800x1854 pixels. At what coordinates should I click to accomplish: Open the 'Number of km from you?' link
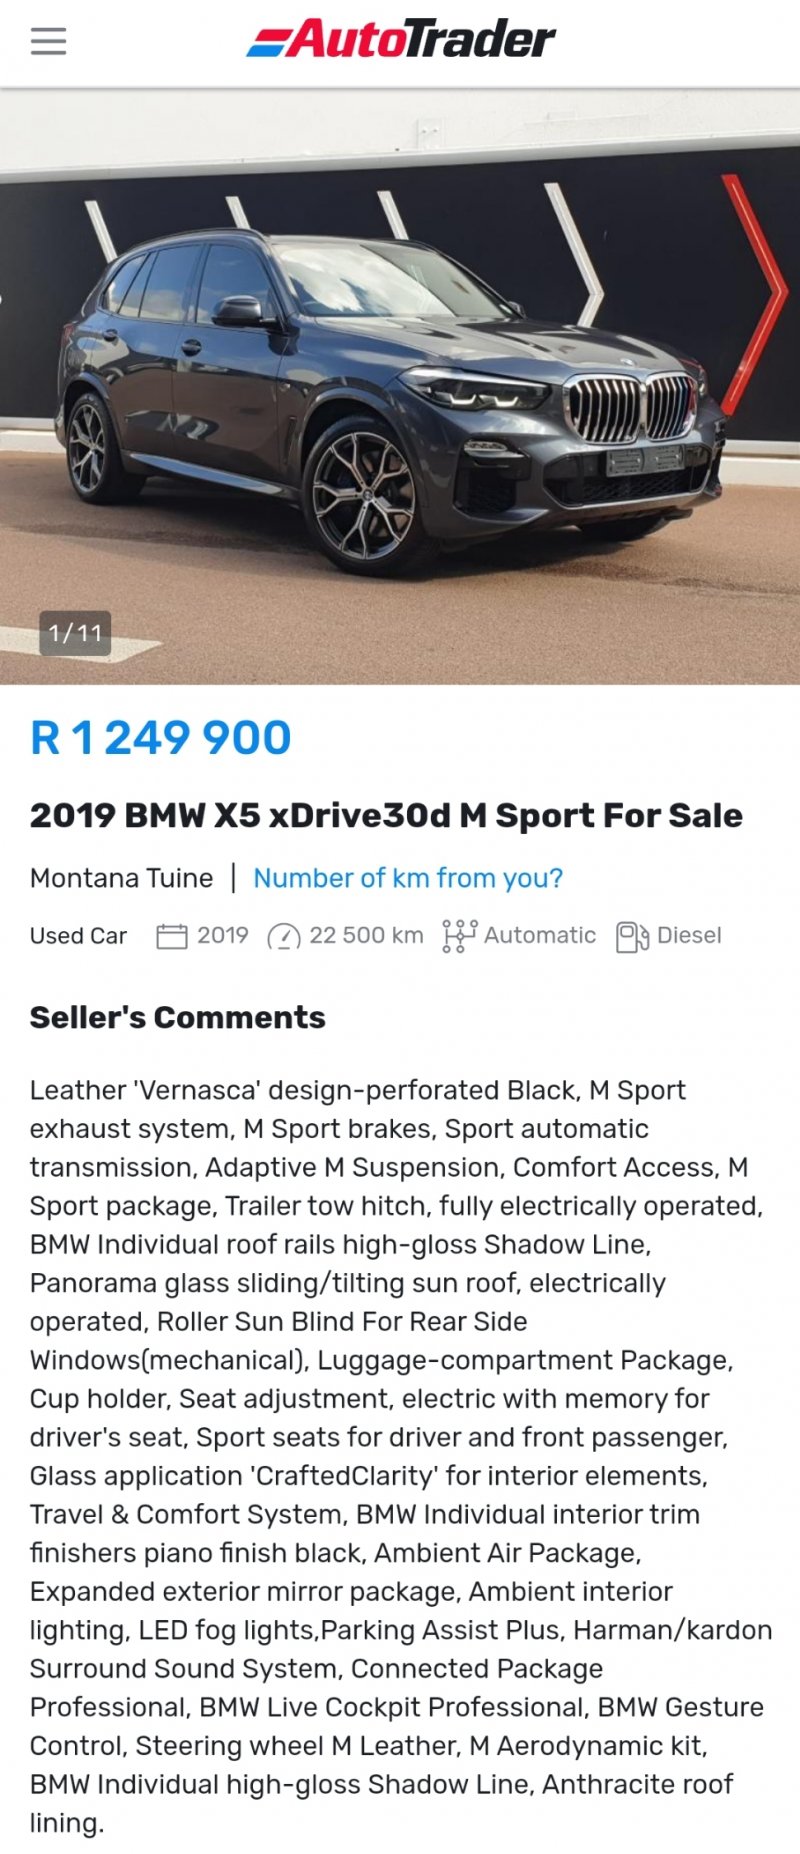(408, 878)
